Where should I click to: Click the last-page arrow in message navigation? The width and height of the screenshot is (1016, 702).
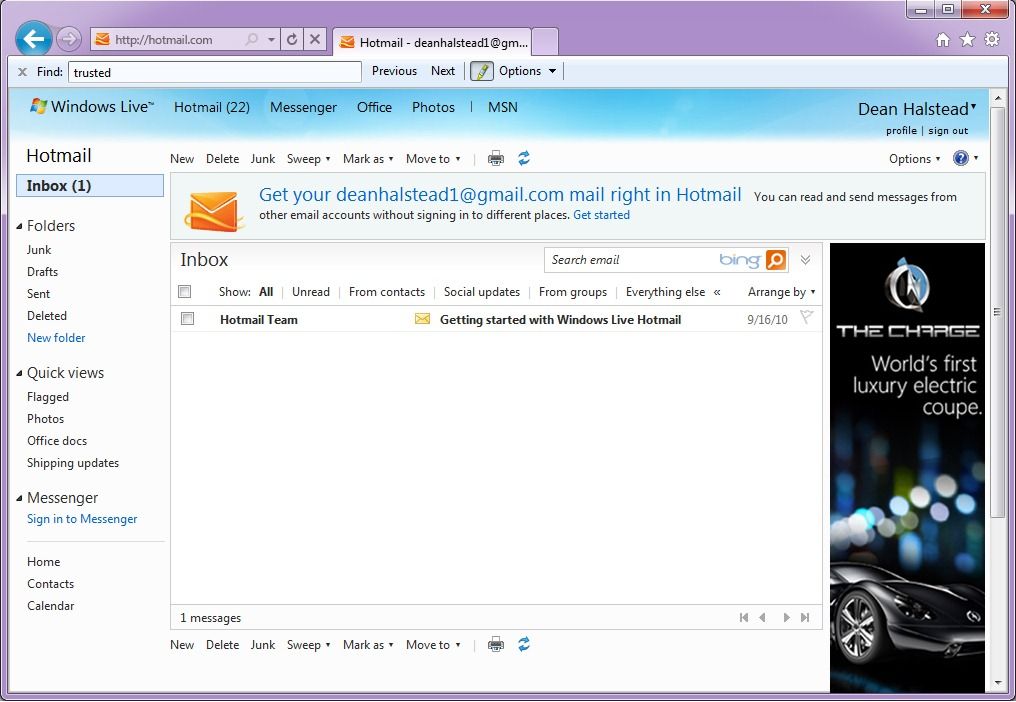(806, 617)
